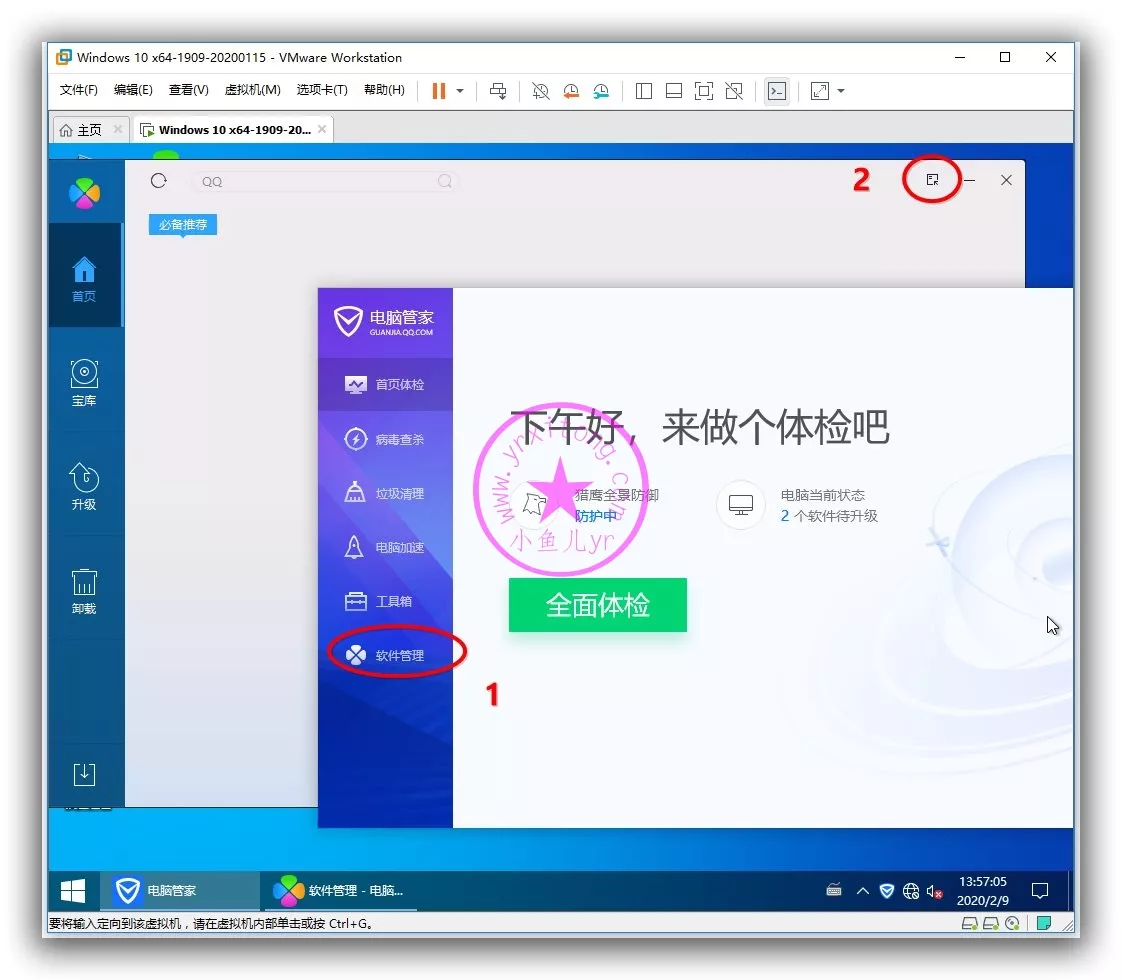This screenshot has height=980, width=1122.
Task: Open the 工具箱 toolbox
Action: (392, 602)
